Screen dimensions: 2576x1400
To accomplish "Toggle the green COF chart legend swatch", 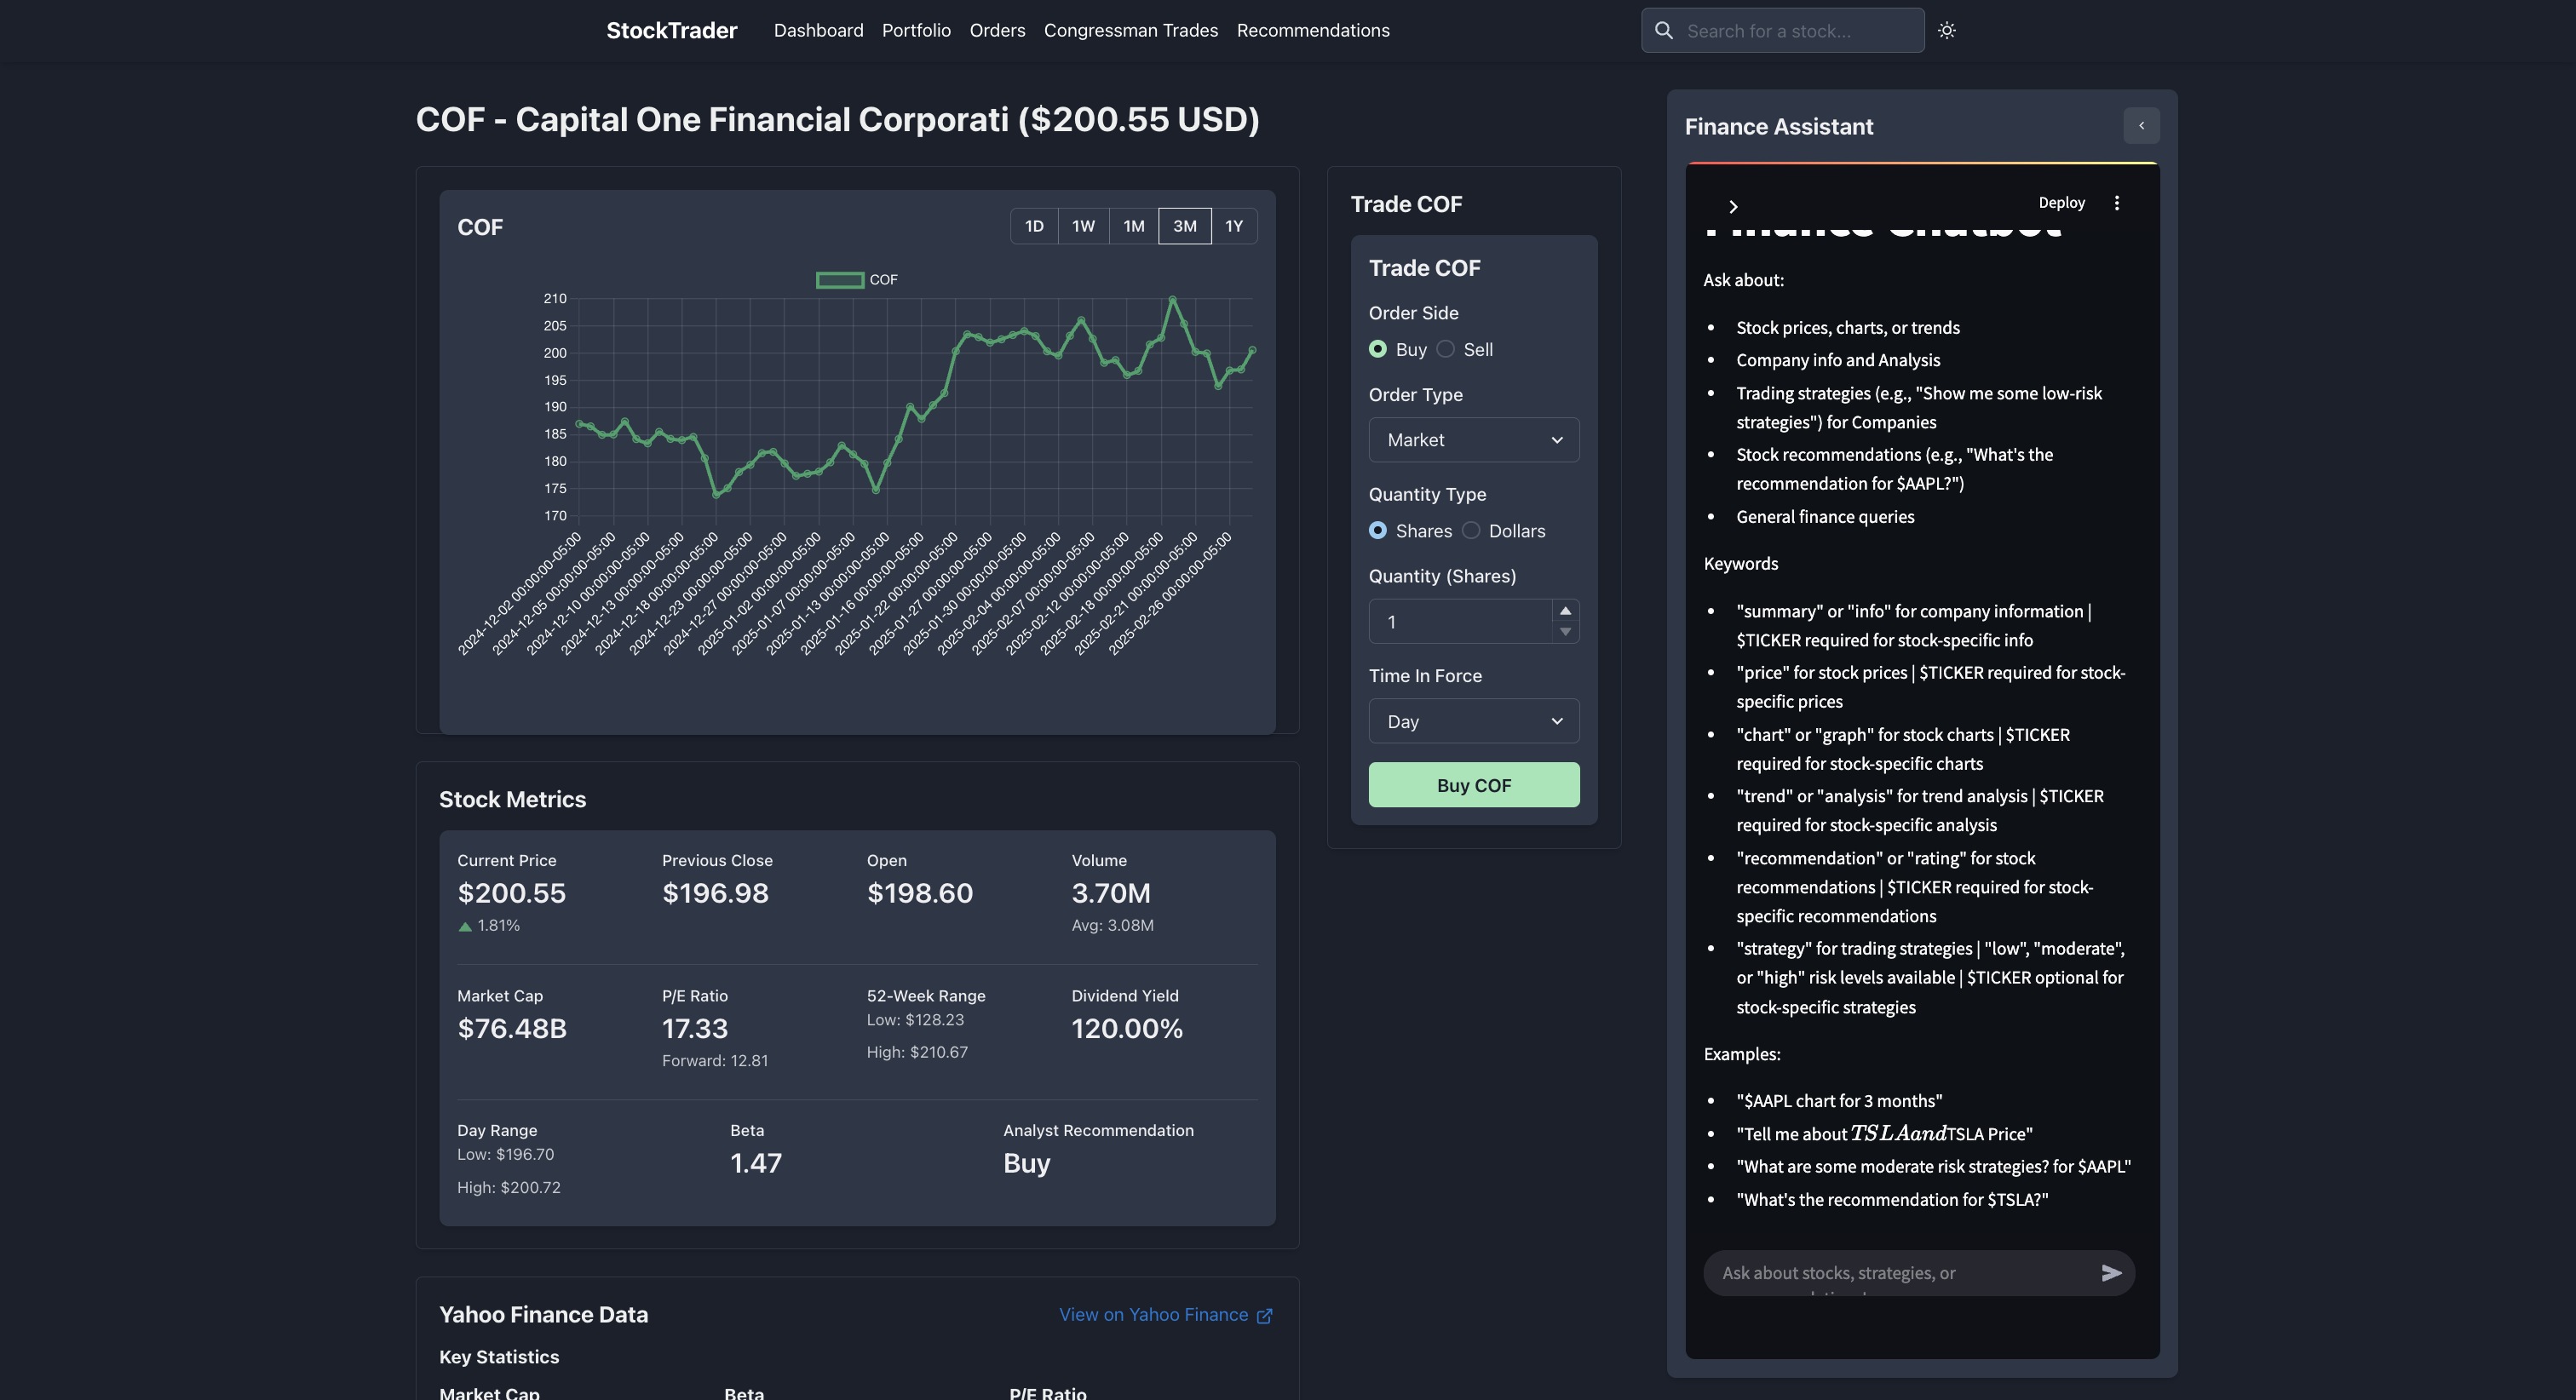I will coord(839,280).
